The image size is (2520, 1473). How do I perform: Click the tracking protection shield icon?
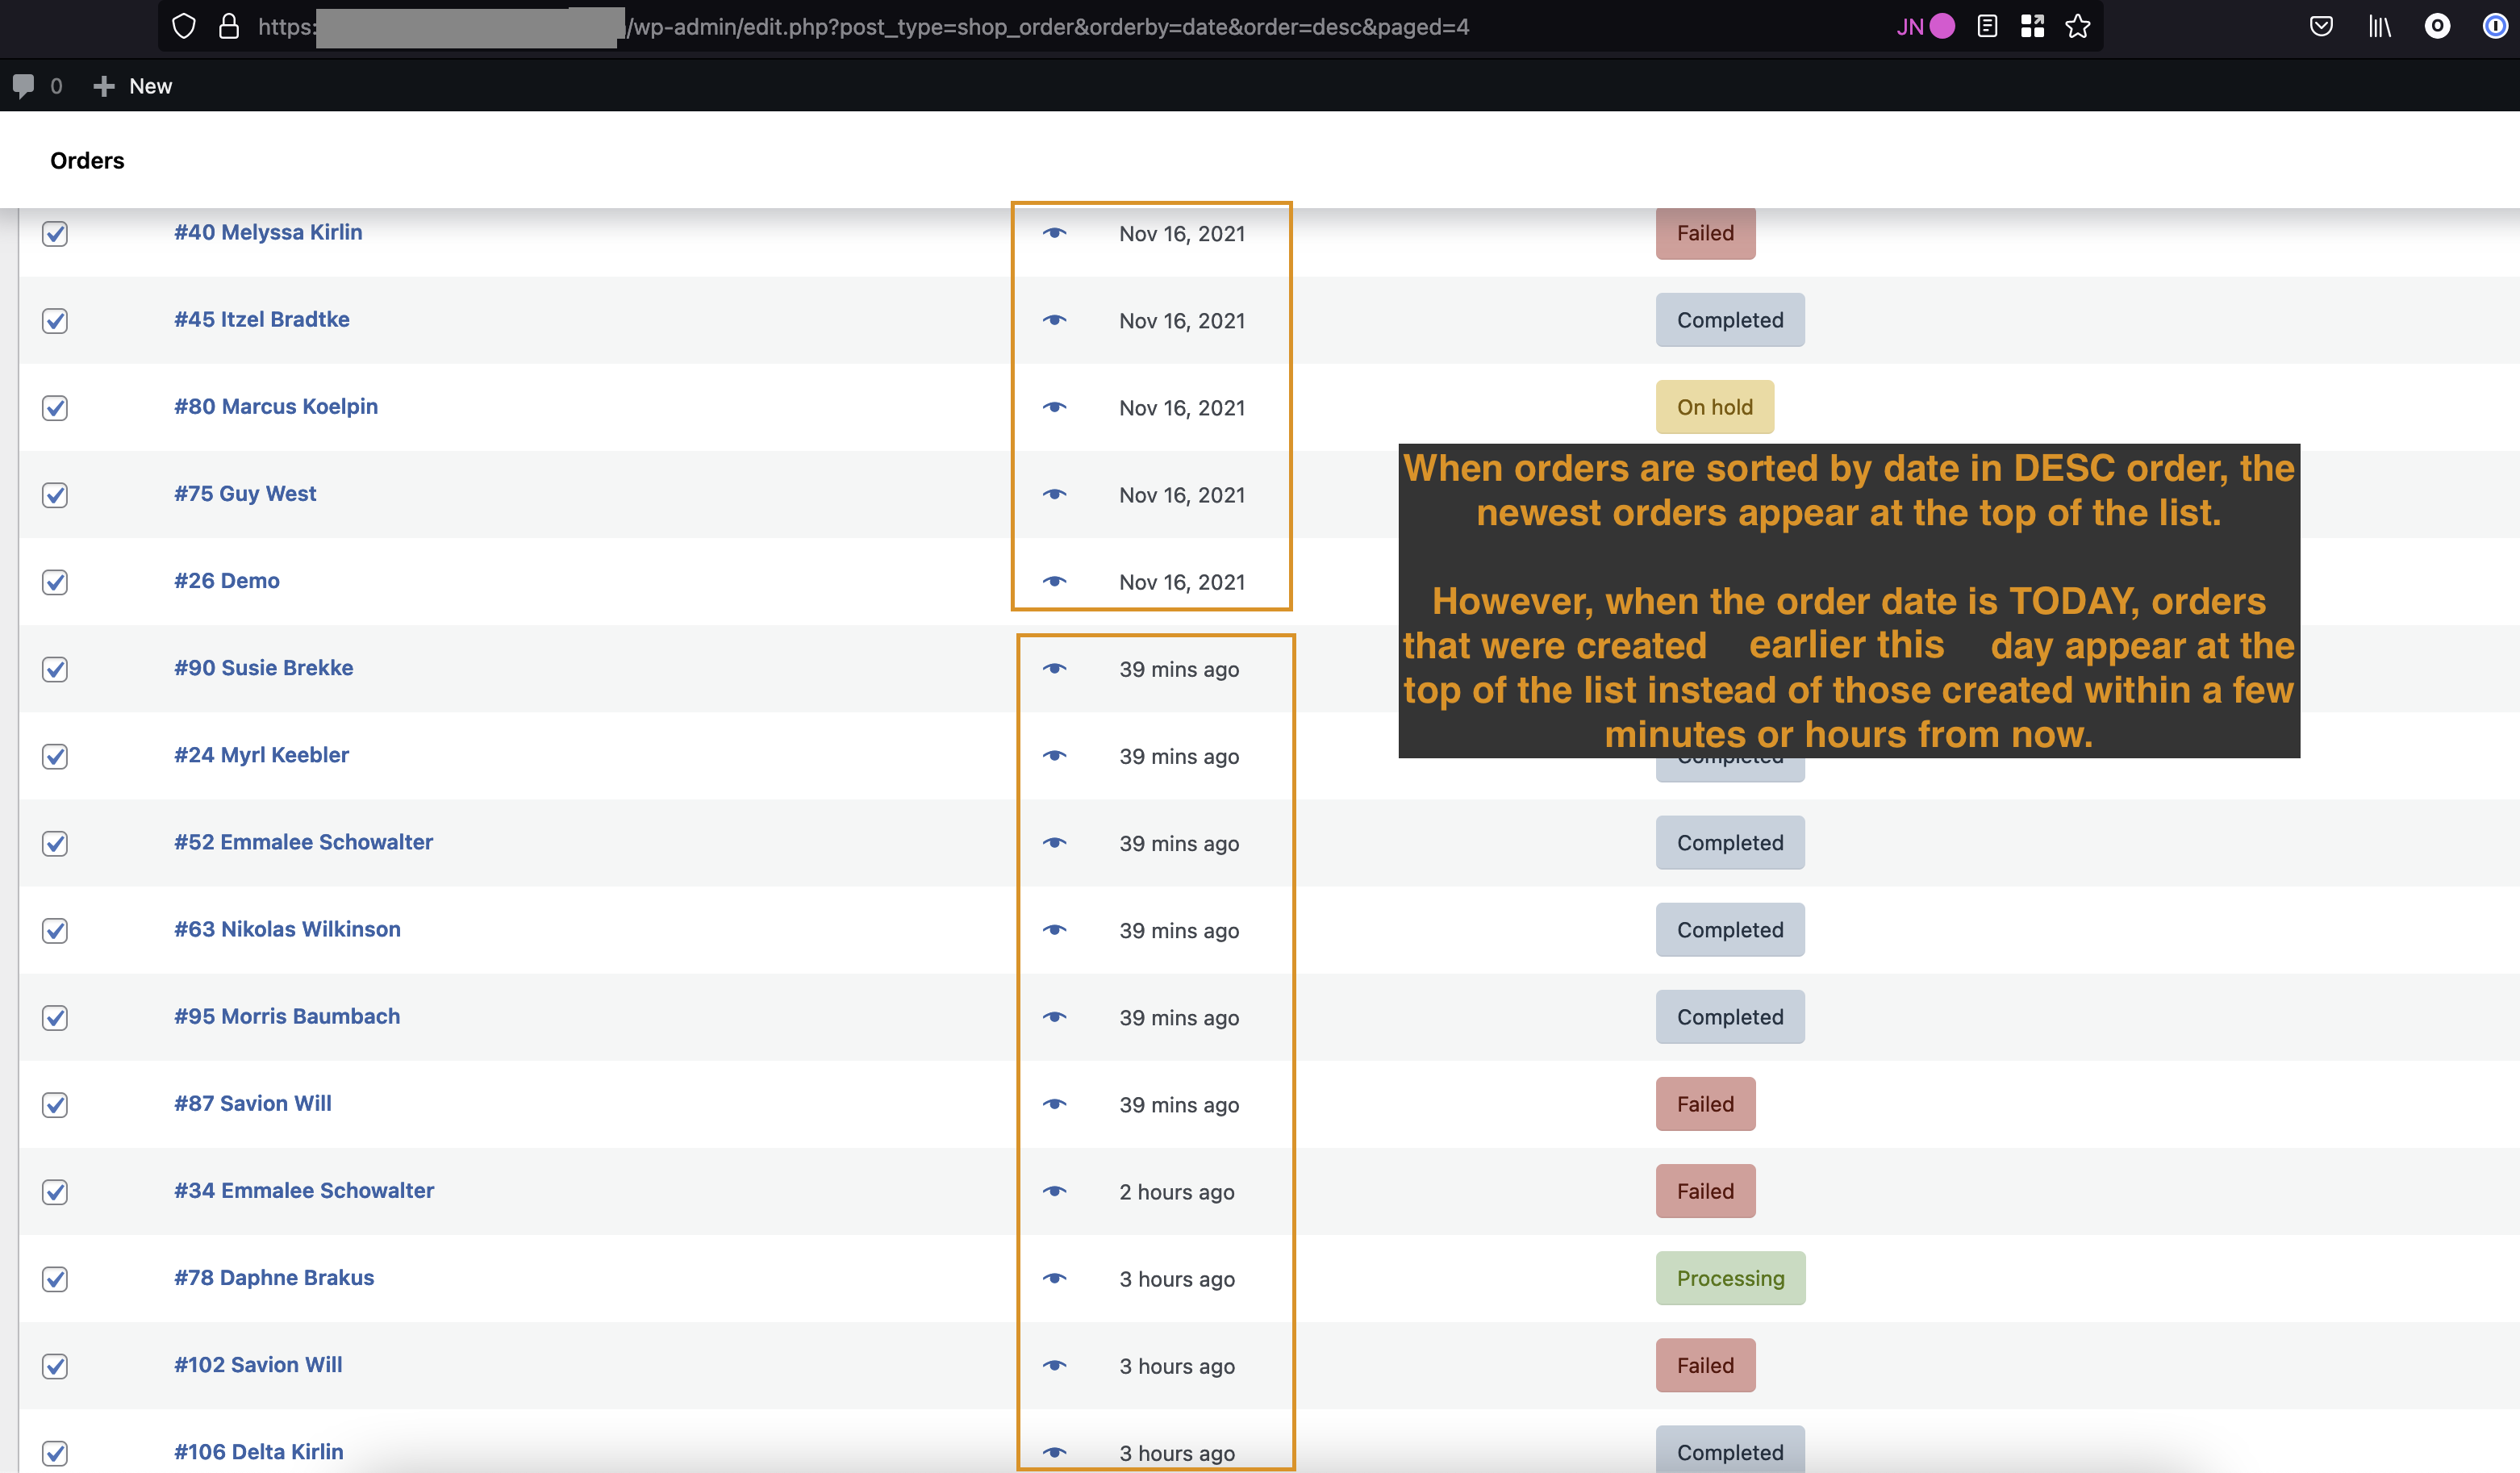pyautogui.click(x=184, y=26)
